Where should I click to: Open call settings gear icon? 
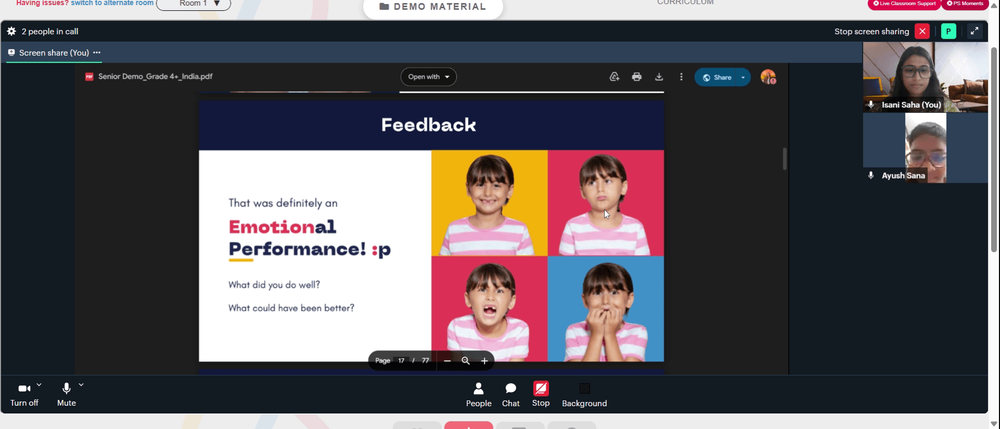[11, 31]
